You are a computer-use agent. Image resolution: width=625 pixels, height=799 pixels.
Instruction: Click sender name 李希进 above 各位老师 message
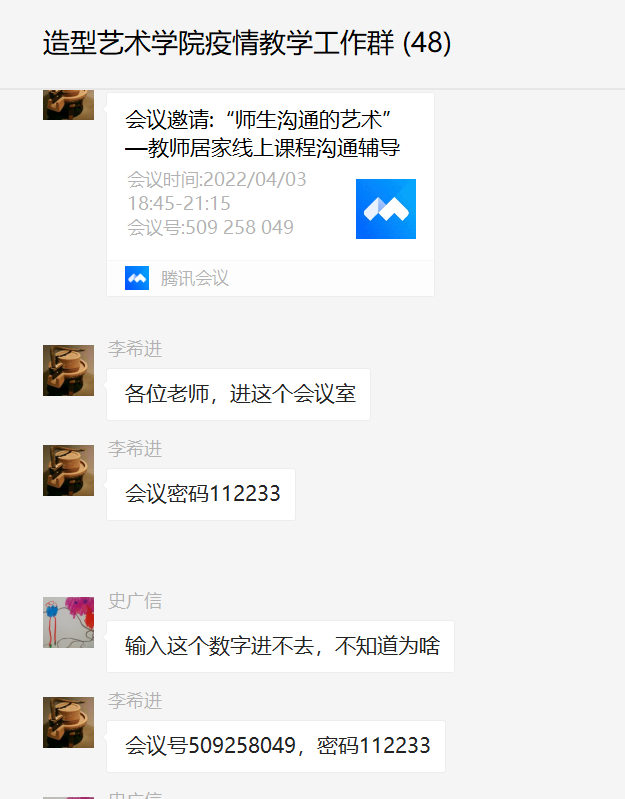point(135,349)
